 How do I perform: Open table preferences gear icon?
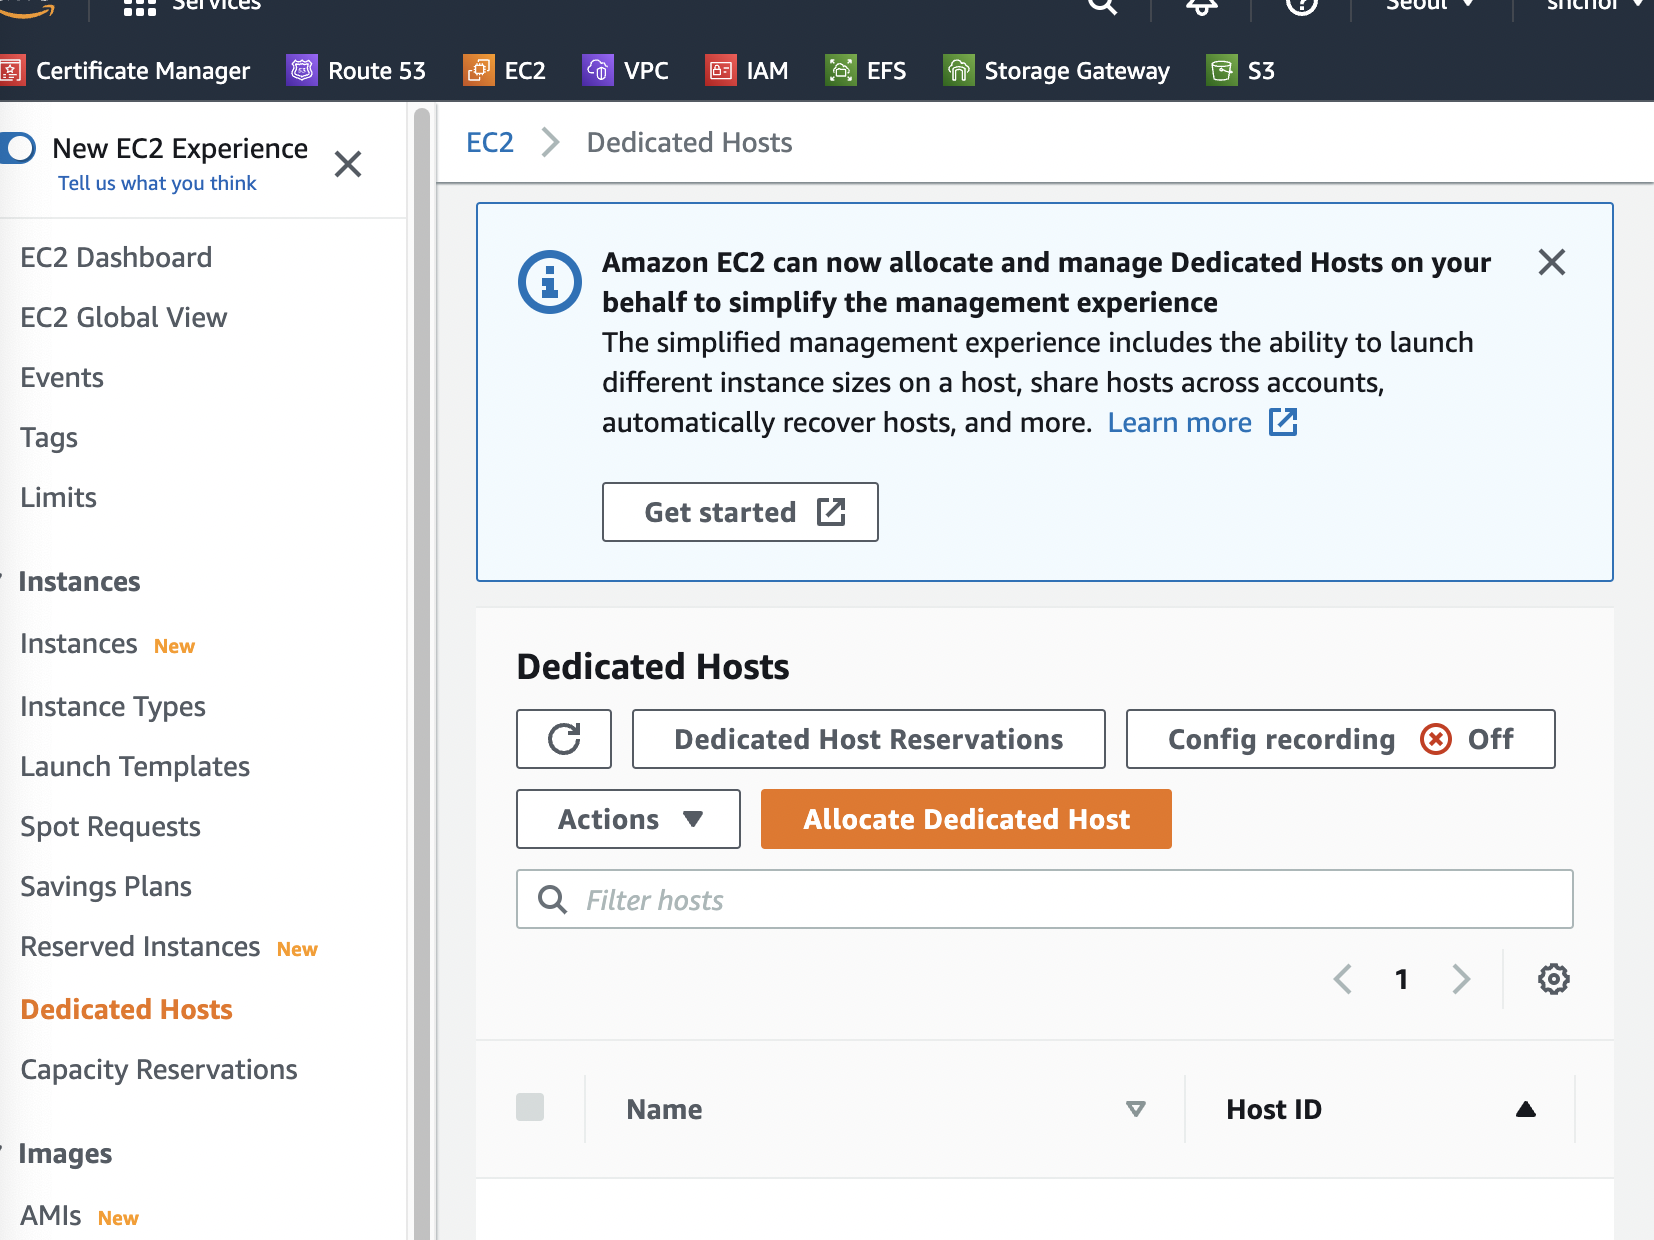(1553, 979)
